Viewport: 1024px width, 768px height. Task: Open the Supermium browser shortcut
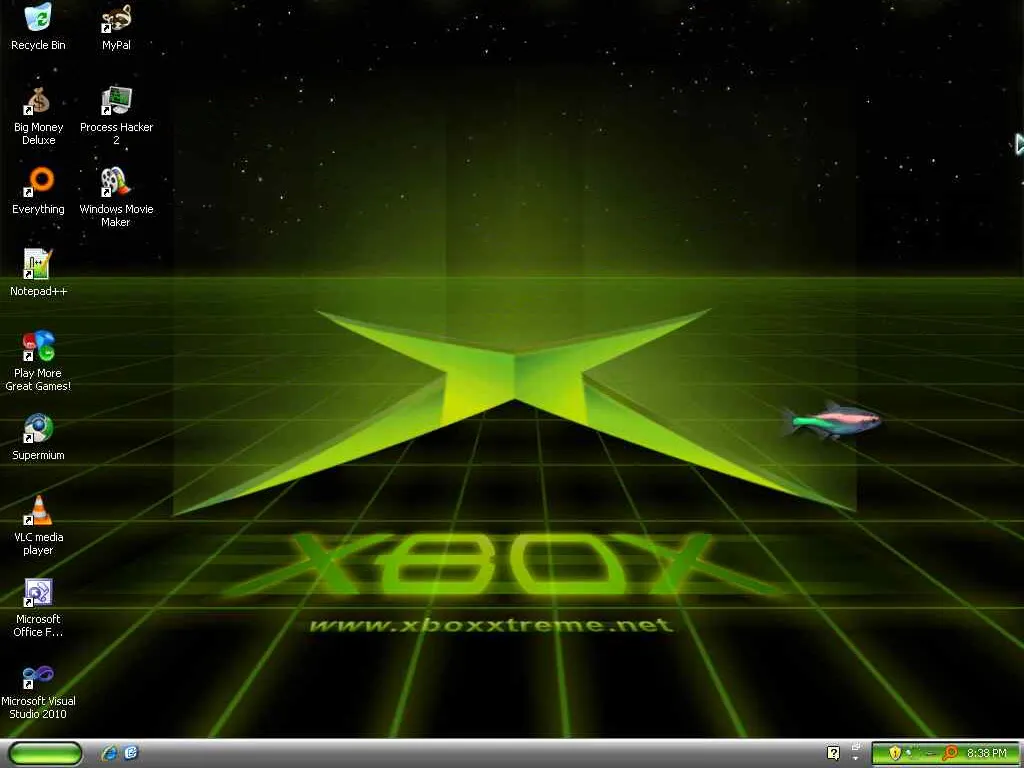tap(38, 438)
